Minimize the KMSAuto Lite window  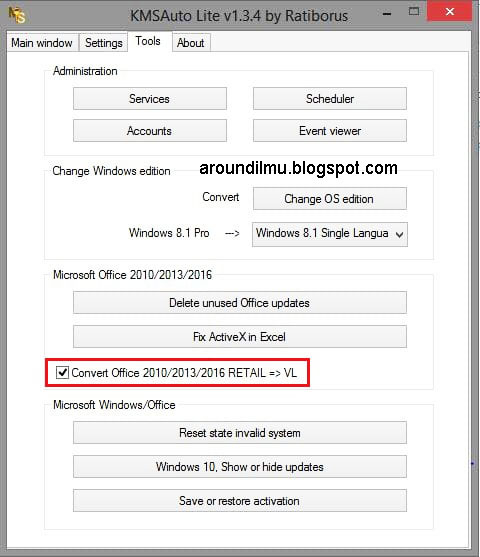[387, 14]
